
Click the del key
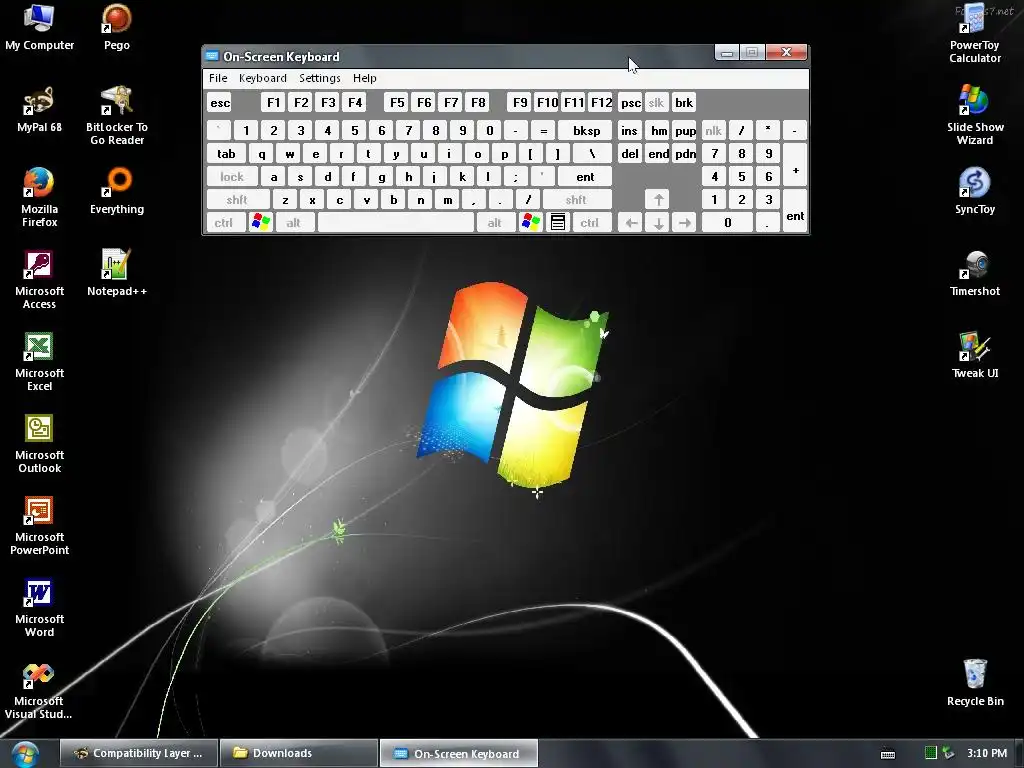[x=630, y=153]
